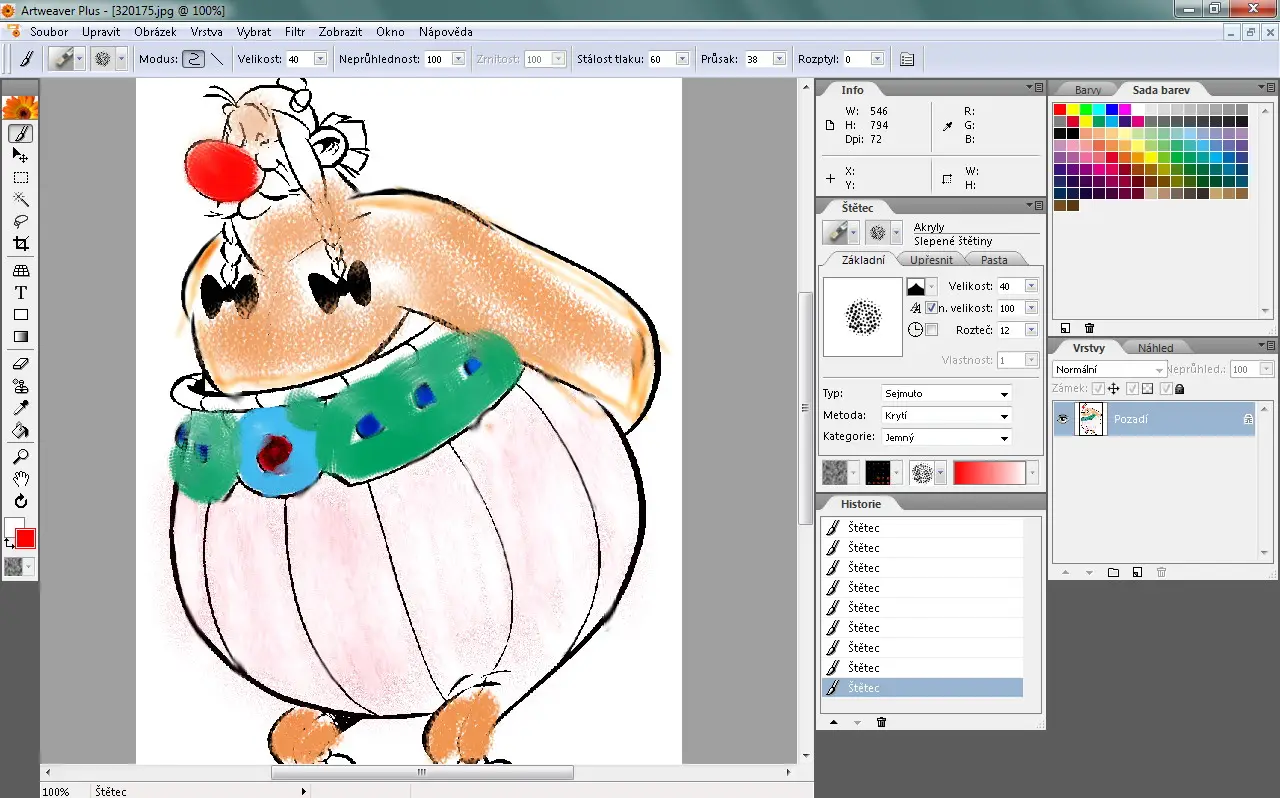
Task: Select the Eraser tool
Action: tap(20, 364)
